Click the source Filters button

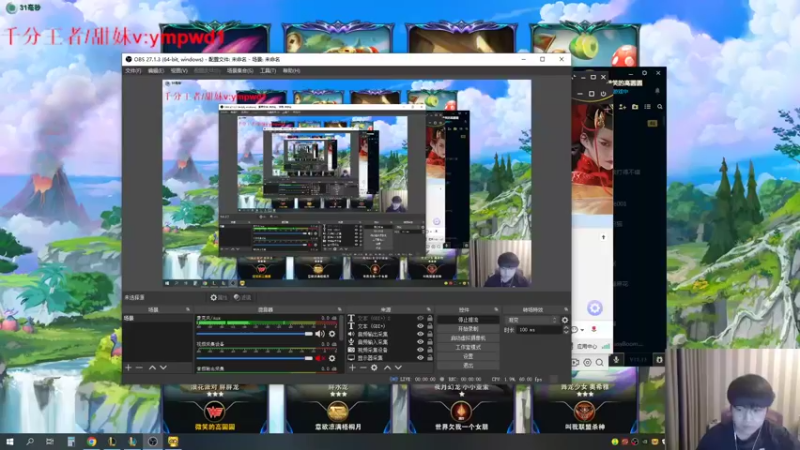coord(242,297)
